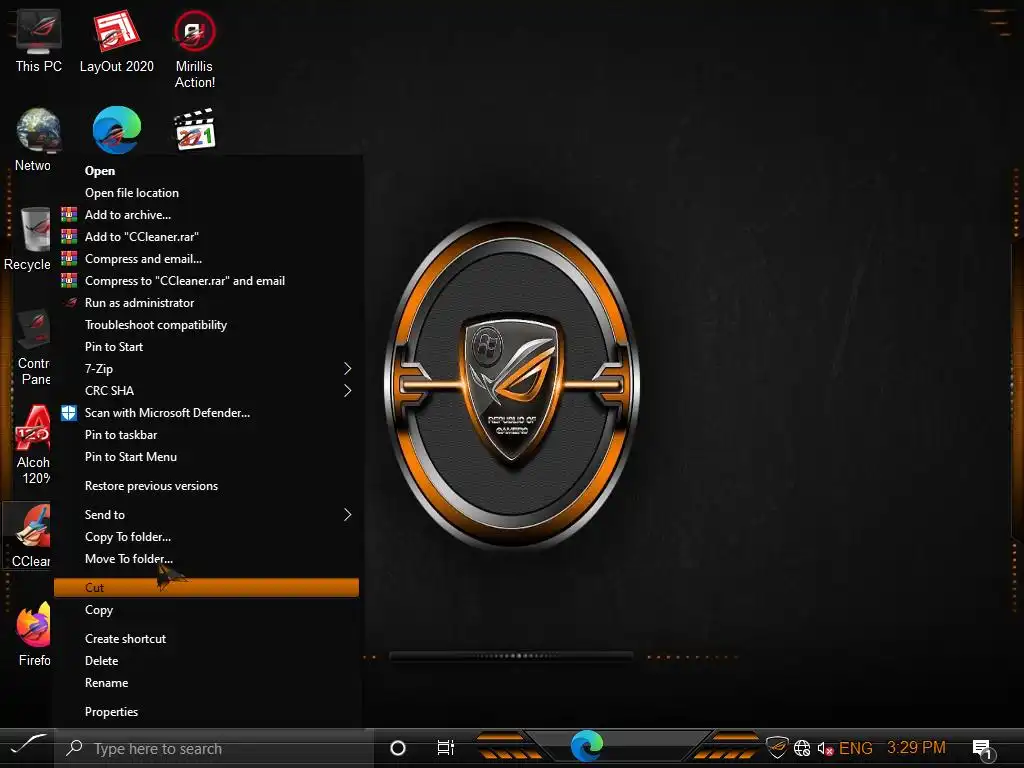Select the Alcohol 120% desktop icon
Image resolution: width=1024 pixels, height=768 pixels.
pos(33,445)
